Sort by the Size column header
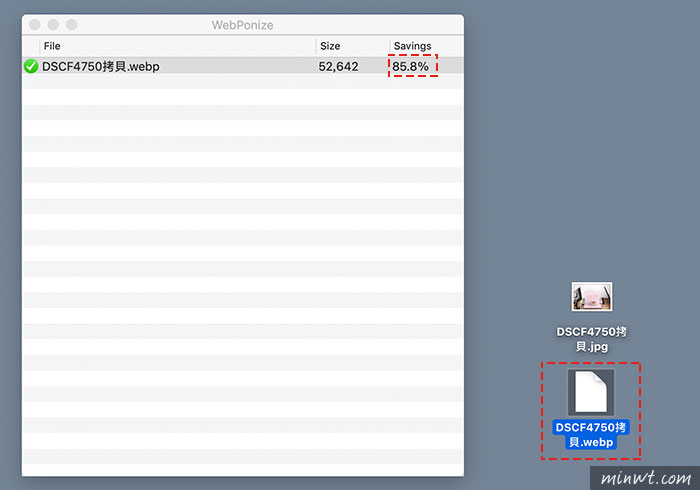The image size is (700, 490). click(330, 46)
